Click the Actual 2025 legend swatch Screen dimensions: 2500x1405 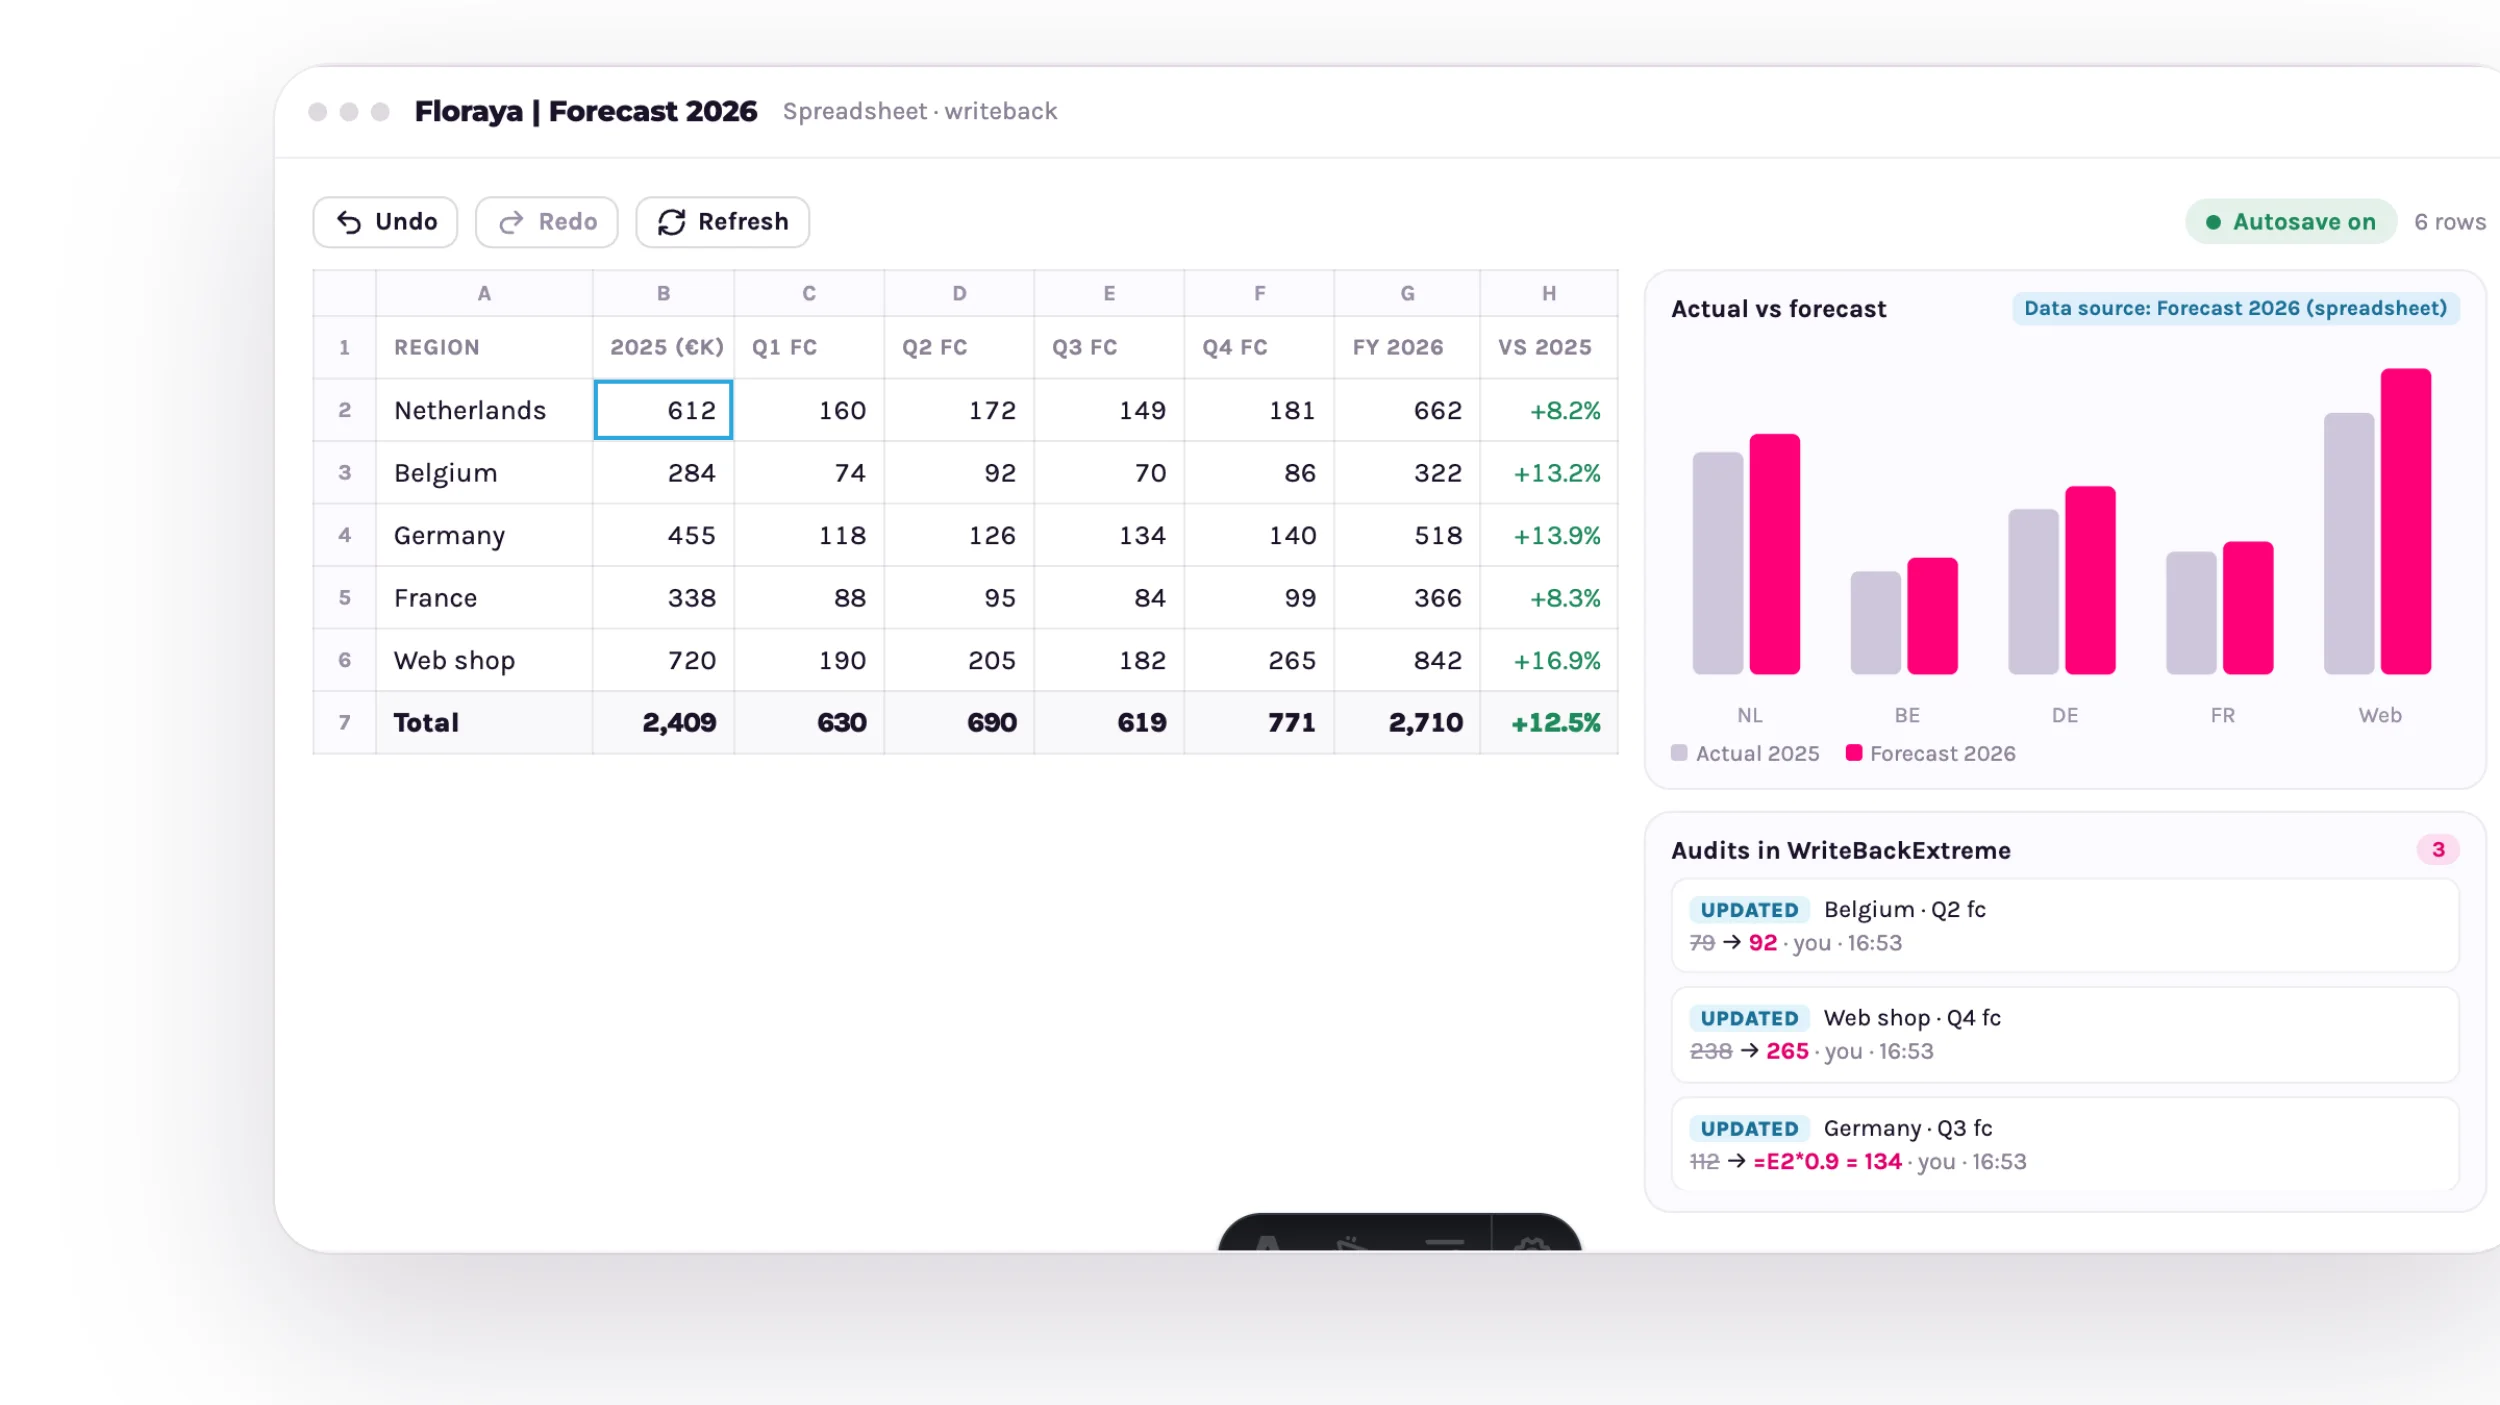1679,753
